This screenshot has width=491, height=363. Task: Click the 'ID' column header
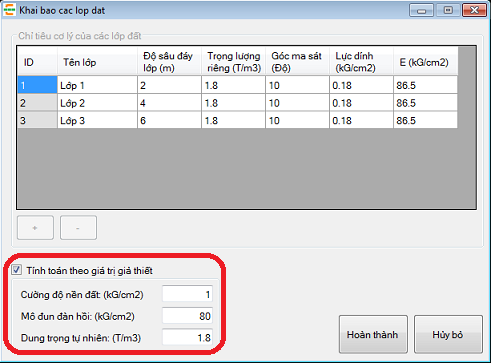[x=37, y=61]
